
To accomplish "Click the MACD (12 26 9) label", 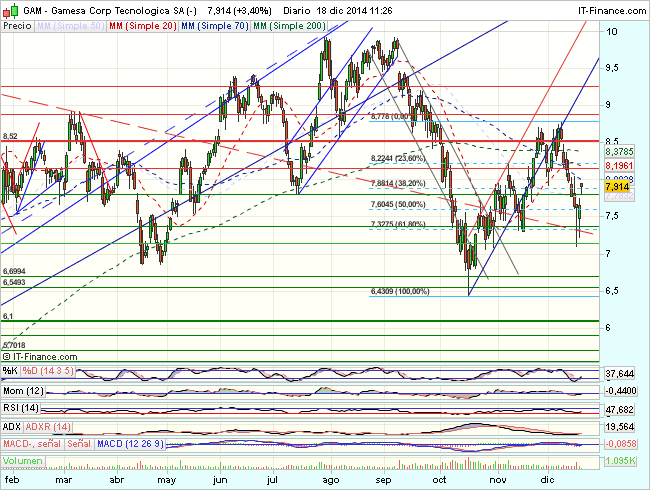I will (x=131, y=444).
